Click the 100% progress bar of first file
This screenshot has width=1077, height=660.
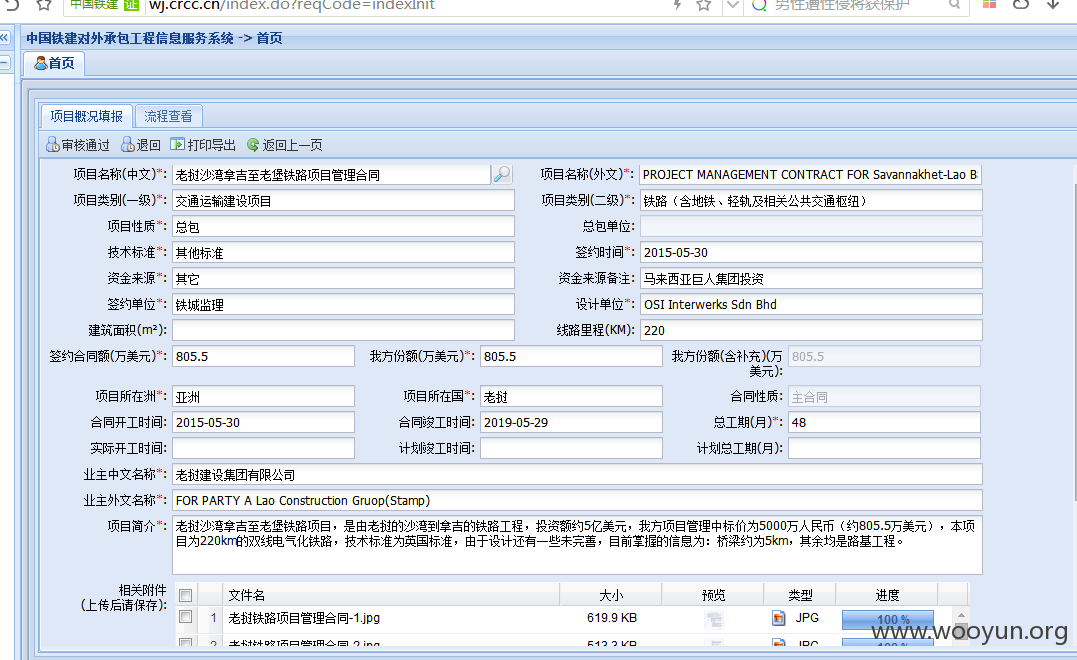pyautogui.click(x=887, y=619)
